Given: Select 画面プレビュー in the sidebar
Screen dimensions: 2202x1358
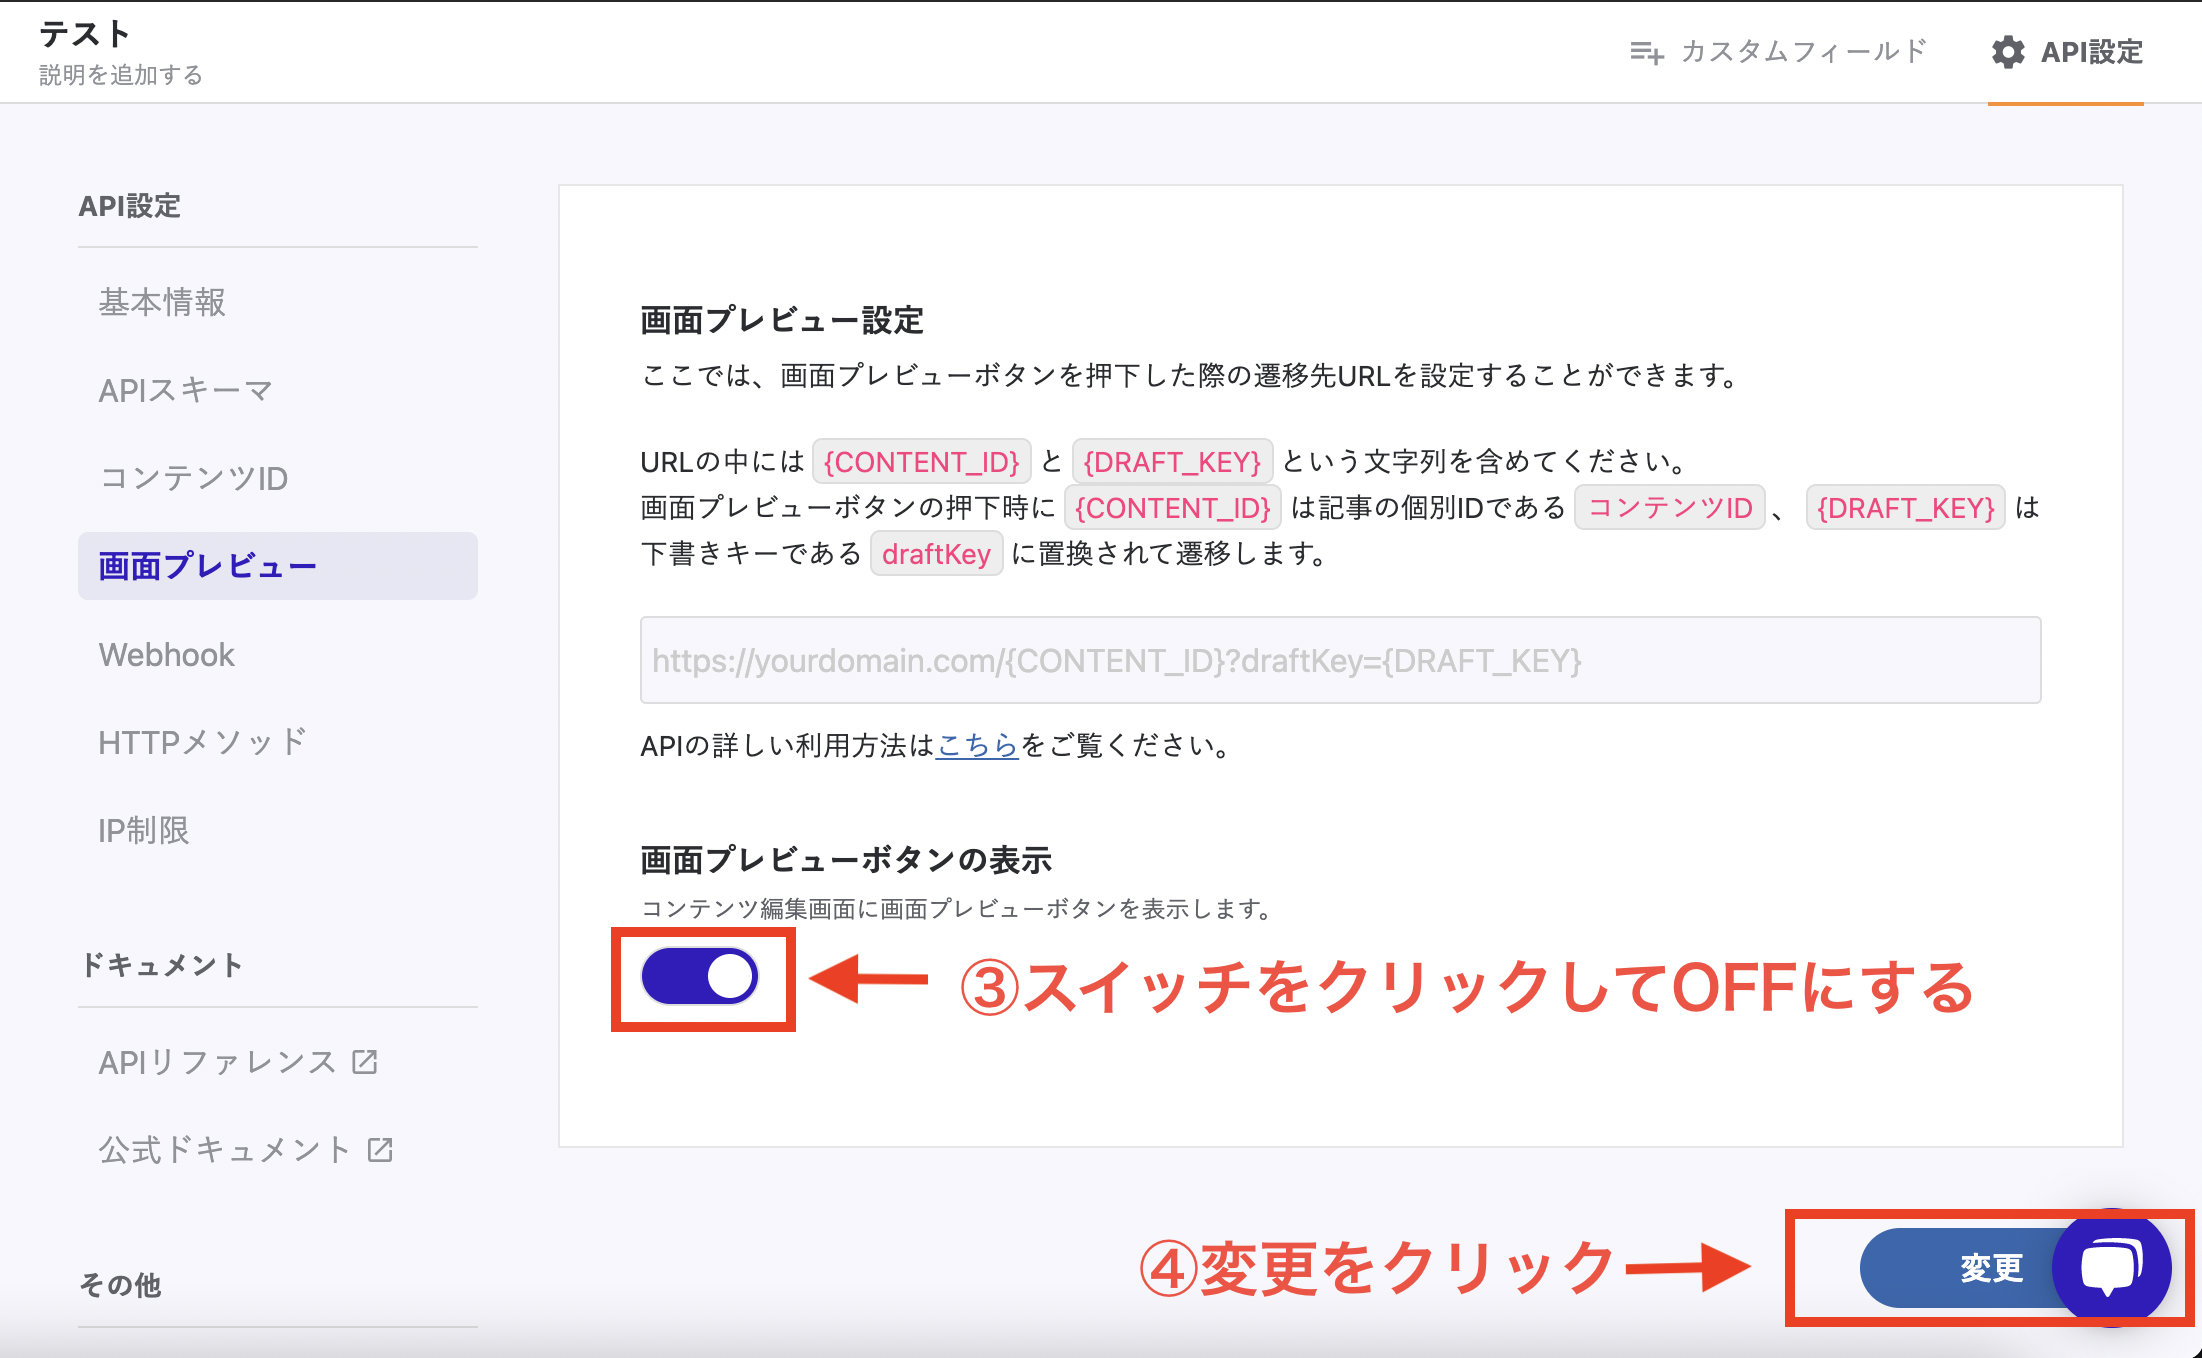Looking at the screenshot, I should pos(208,566).
